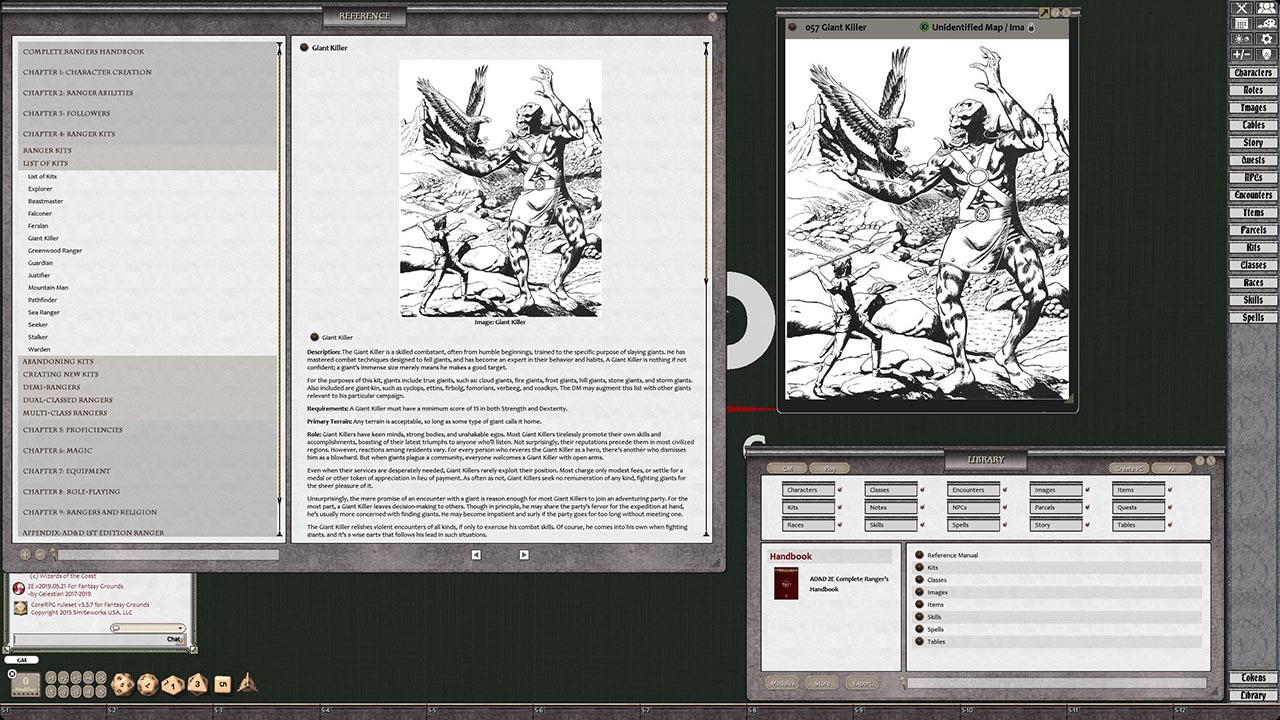Select the Play tab in the Library window
1280x720 pixels.
[x=829, y=469]
